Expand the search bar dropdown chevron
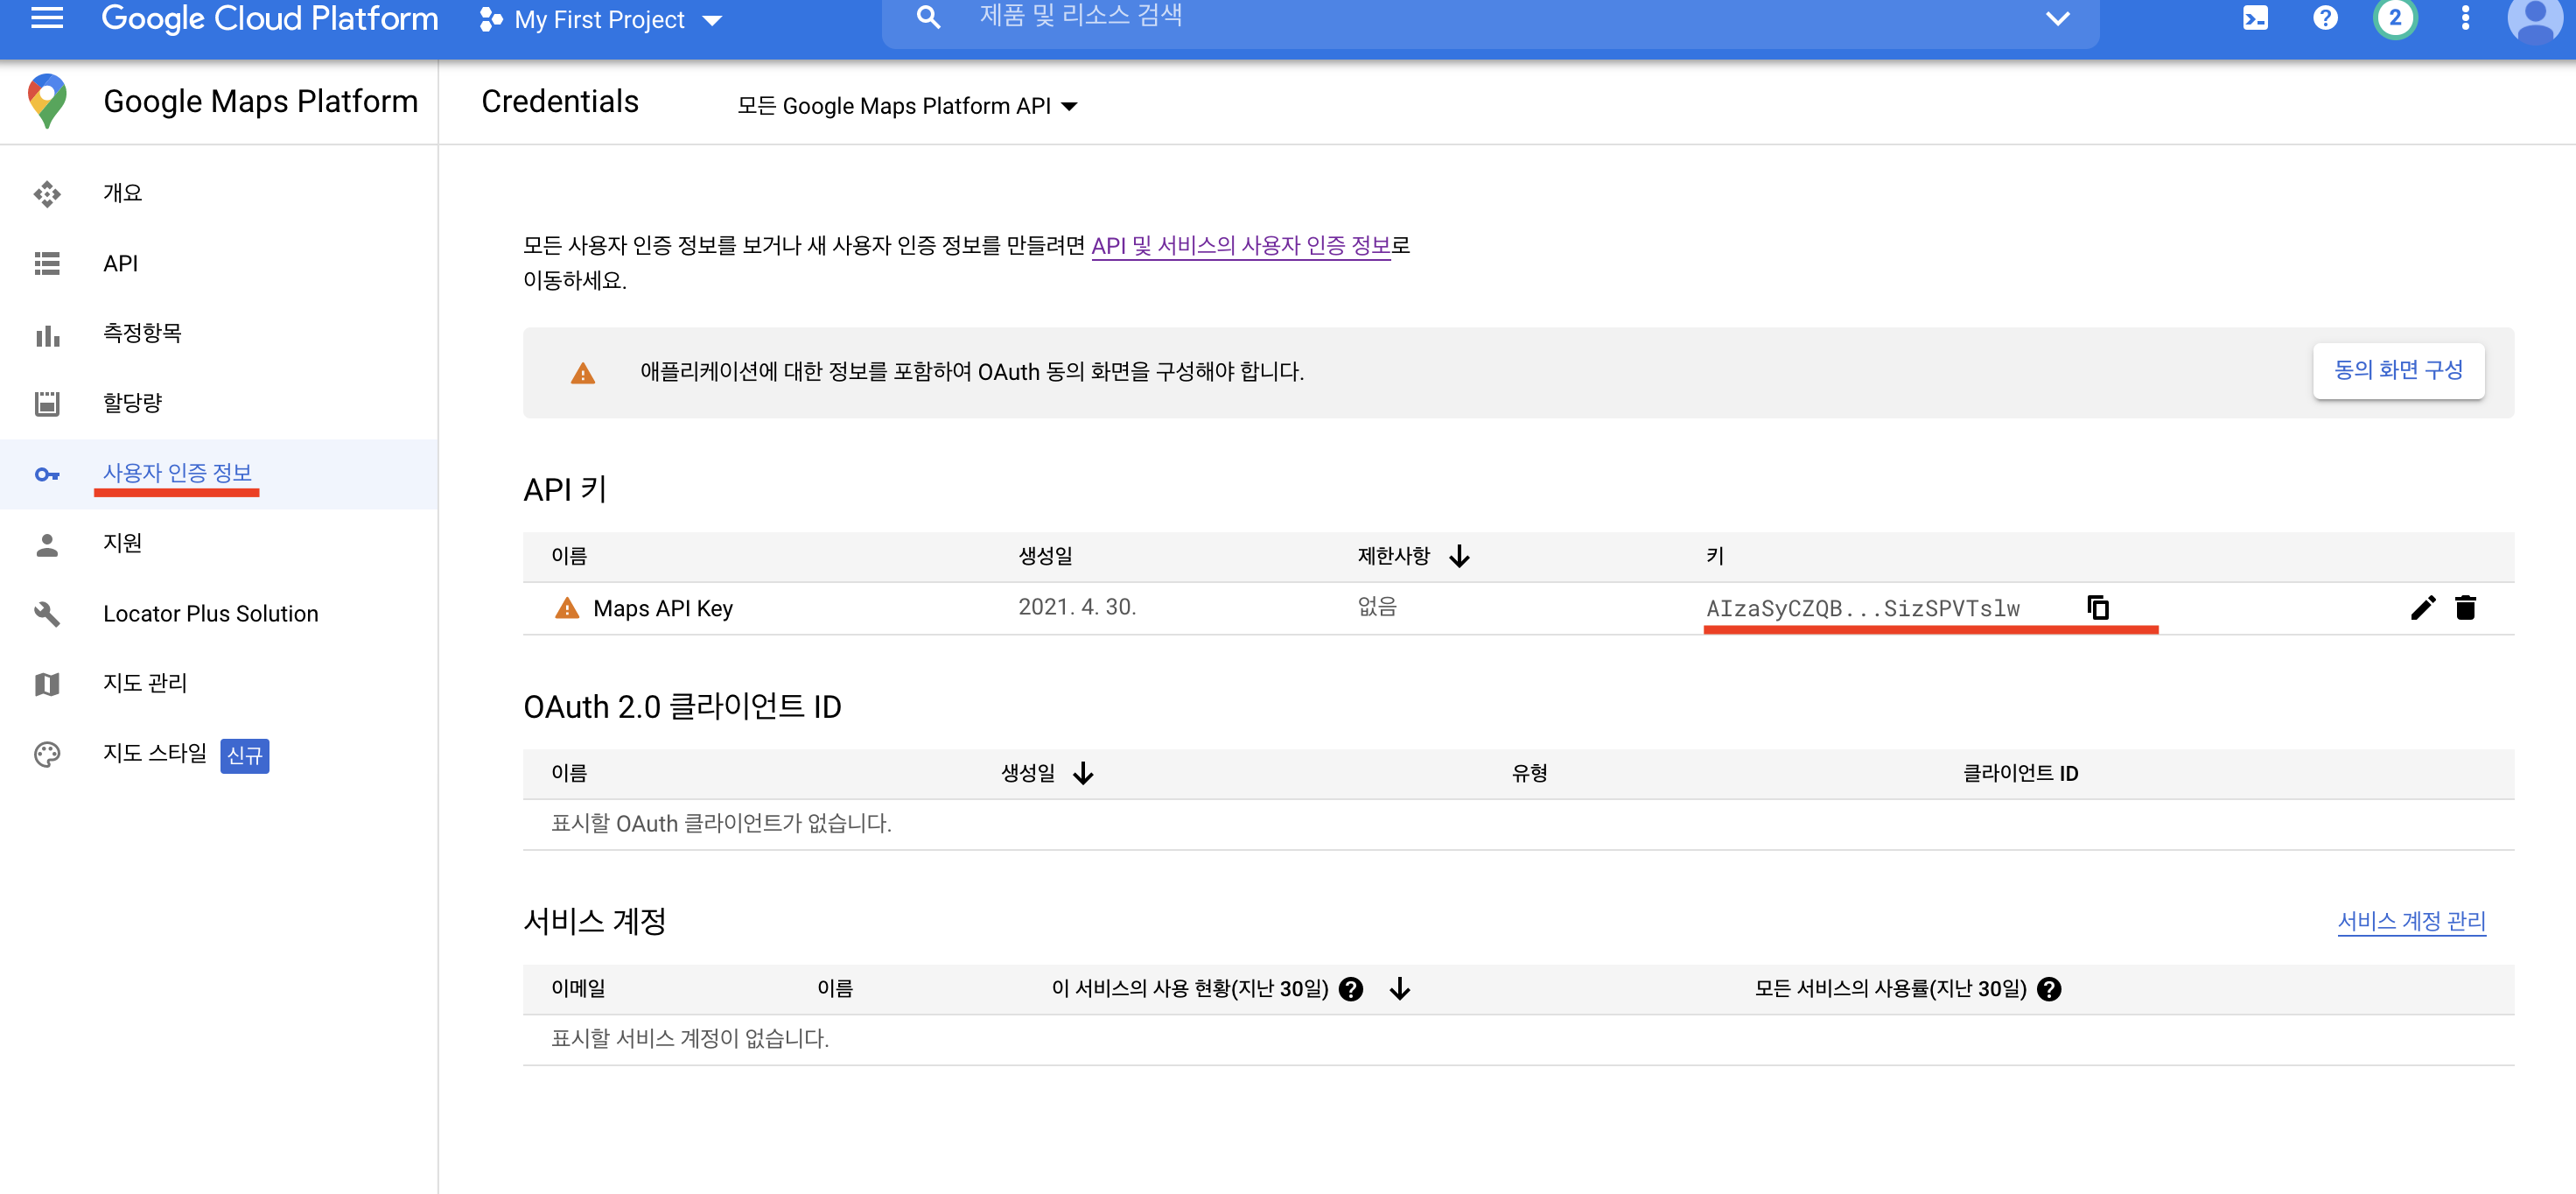Screen dimensions: 2576x1194 coord(2057,18)
